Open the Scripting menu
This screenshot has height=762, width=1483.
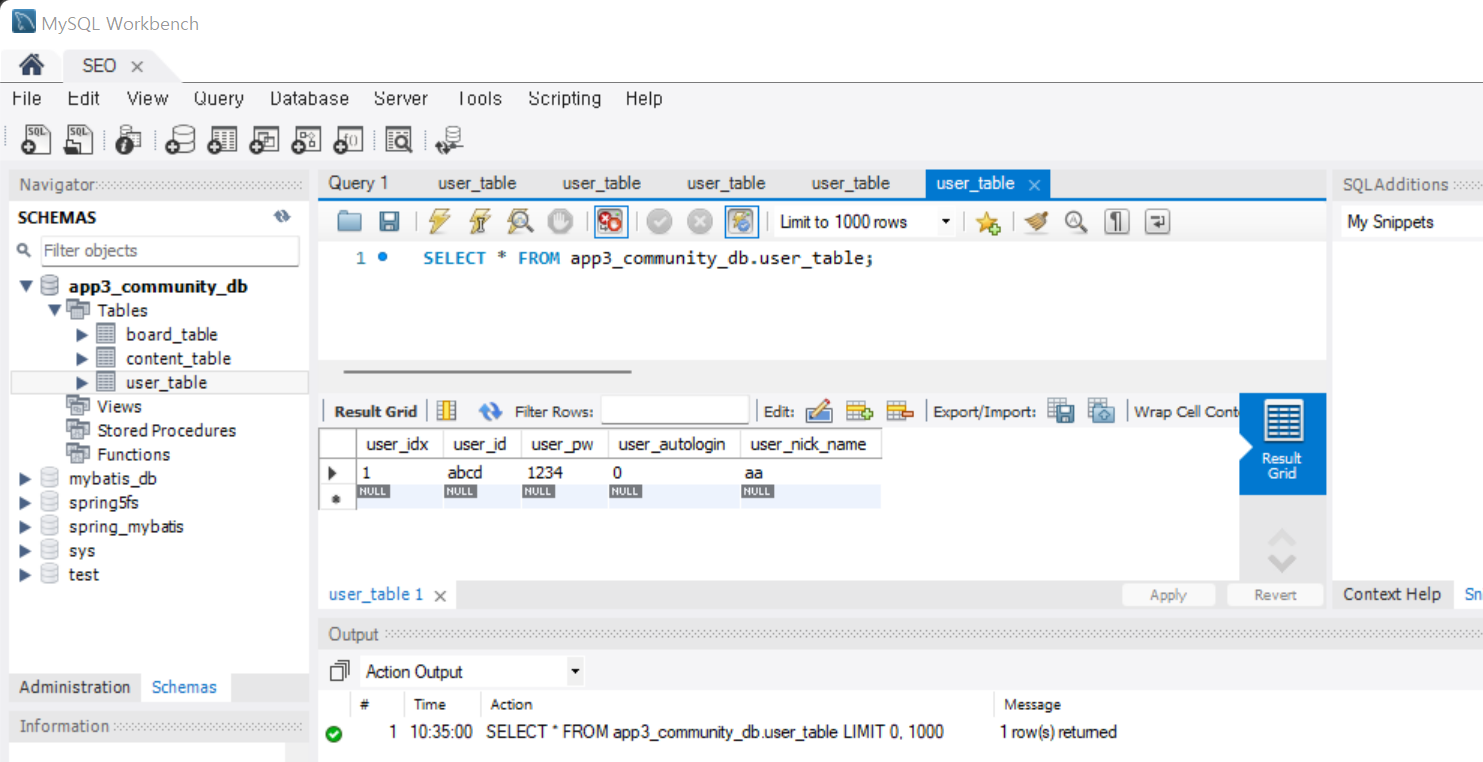tap(565, 98)
